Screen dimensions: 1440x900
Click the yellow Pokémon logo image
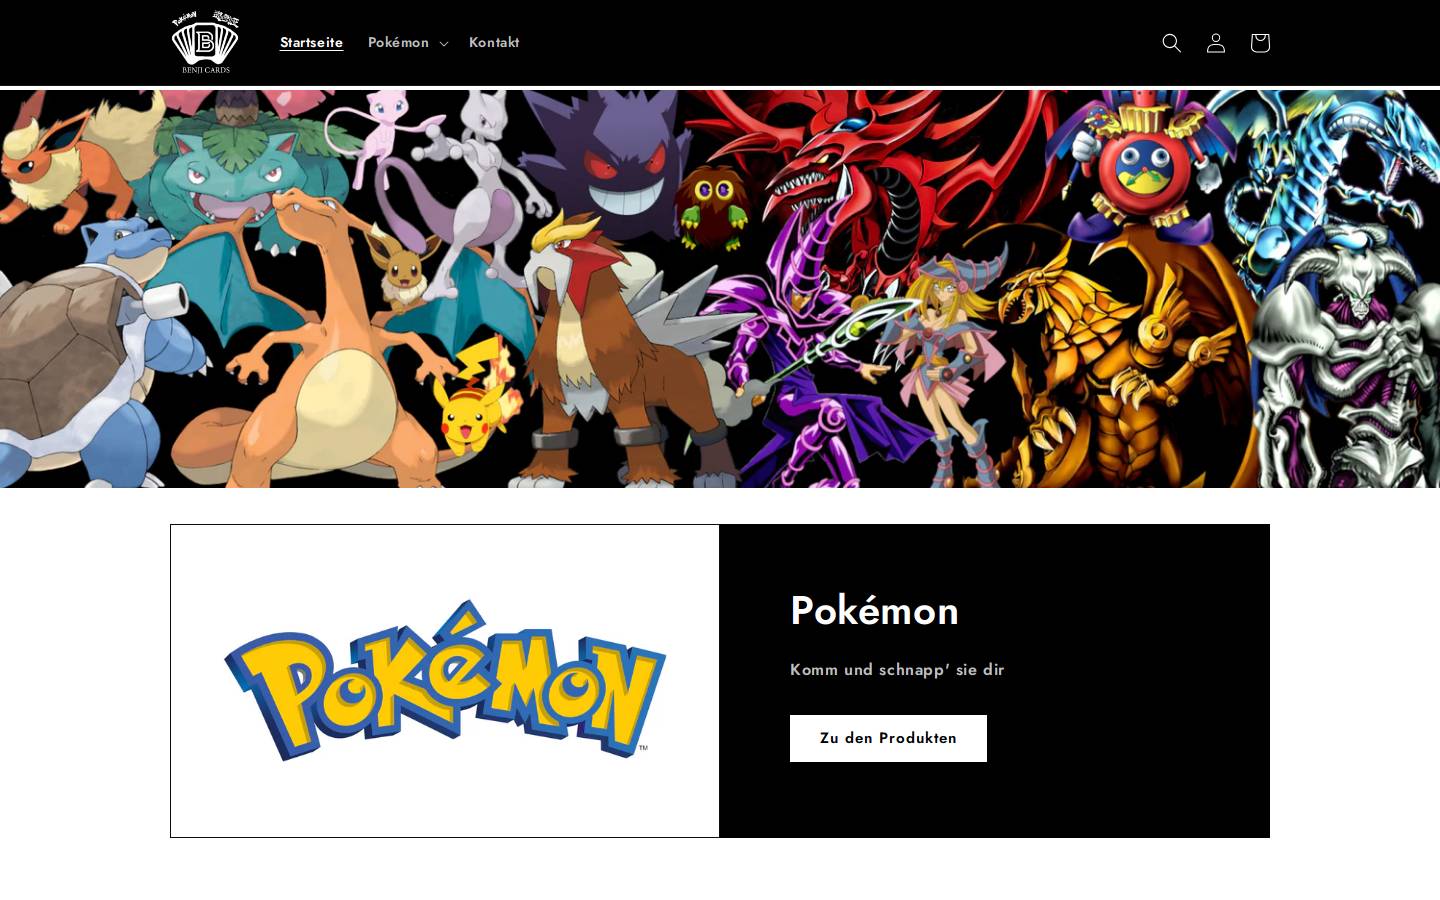coord(445,680)
